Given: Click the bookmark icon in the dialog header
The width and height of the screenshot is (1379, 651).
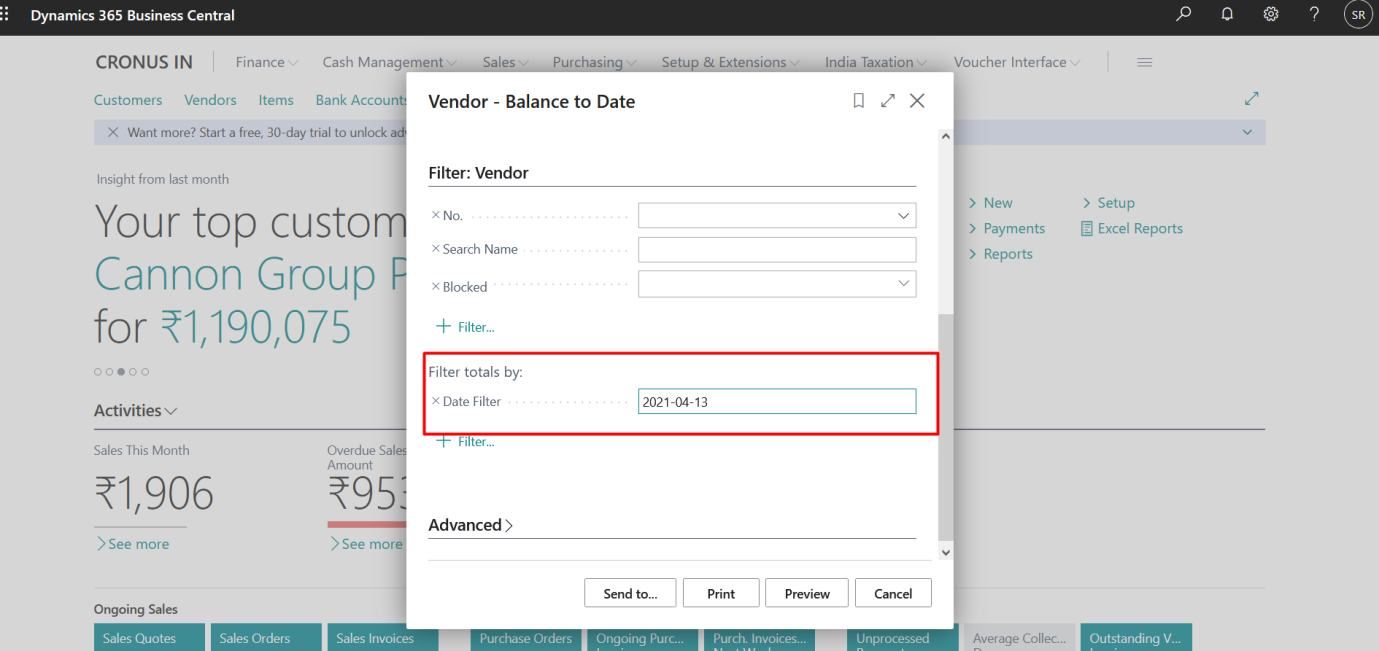Looking at the screenshot, I should click(x=858, y=100).
